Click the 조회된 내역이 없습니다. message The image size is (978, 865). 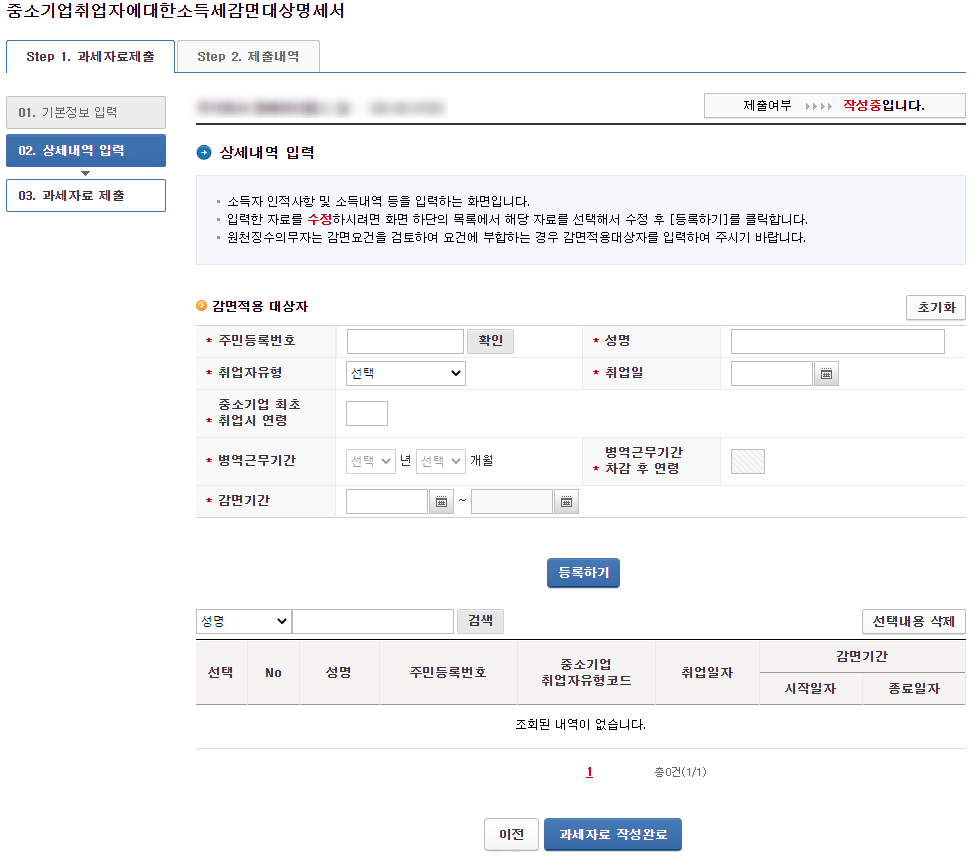pyautogui.click(x=581, y=725)
